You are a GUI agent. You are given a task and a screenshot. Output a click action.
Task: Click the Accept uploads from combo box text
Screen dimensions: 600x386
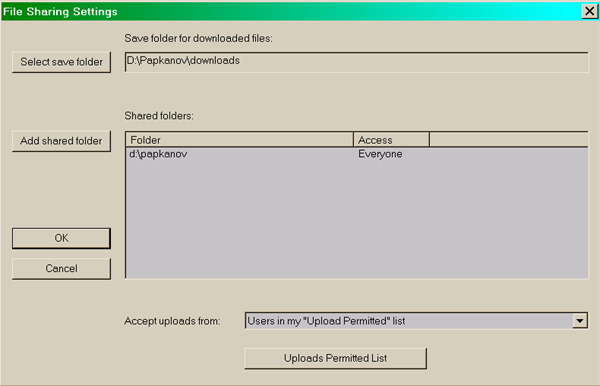click(409, 321)
